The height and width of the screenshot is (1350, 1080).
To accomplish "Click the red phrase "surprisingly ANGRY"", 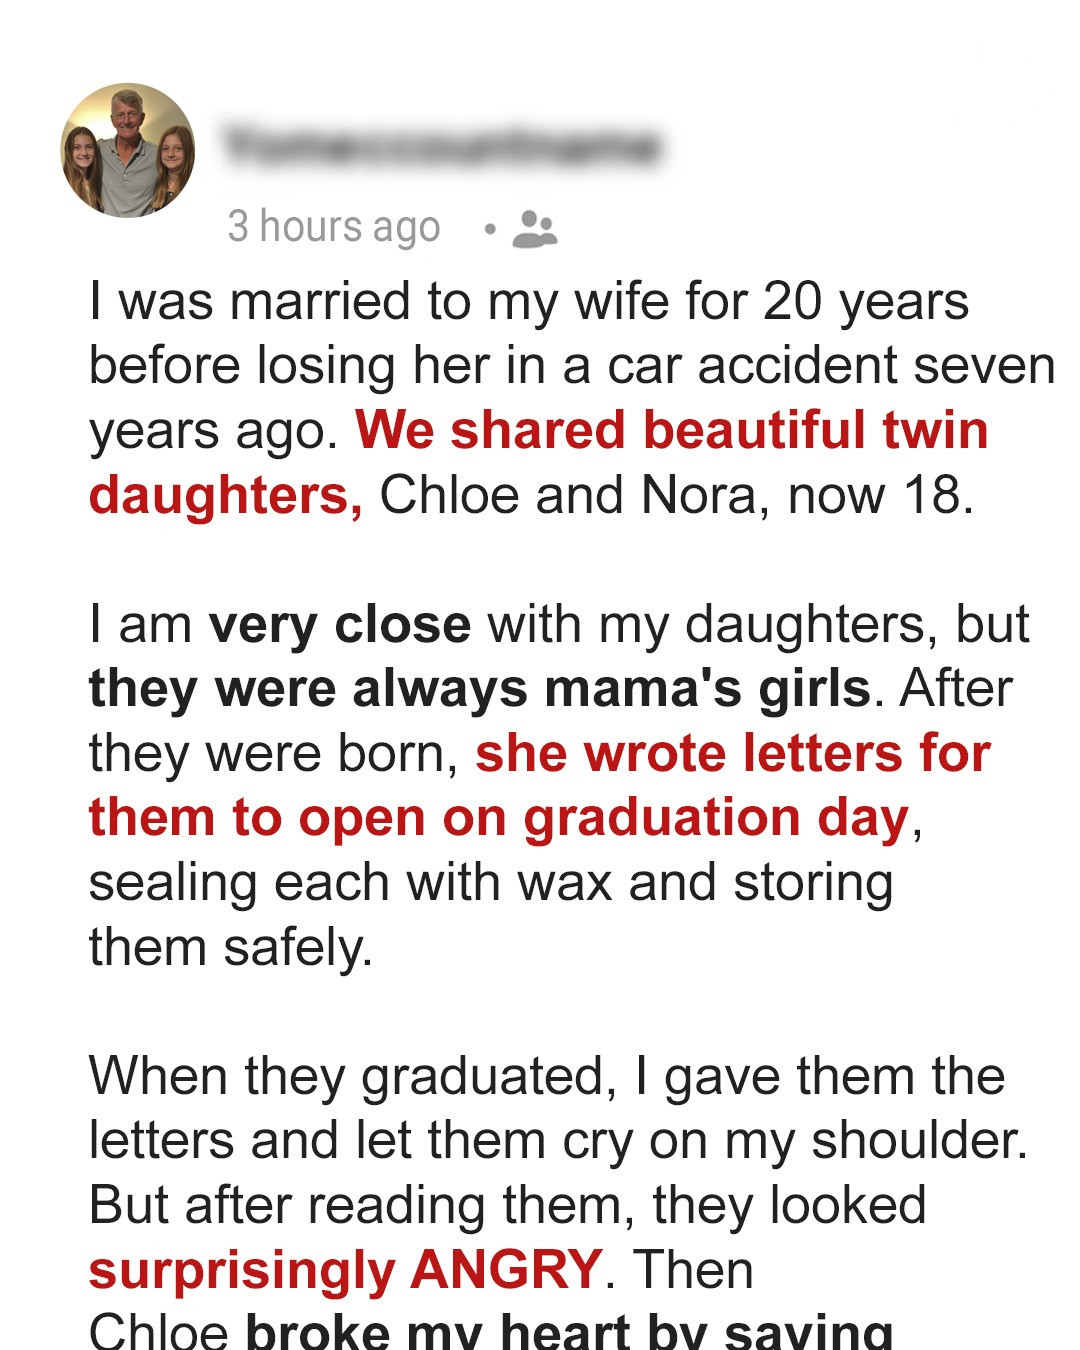I will (345, 1270).
